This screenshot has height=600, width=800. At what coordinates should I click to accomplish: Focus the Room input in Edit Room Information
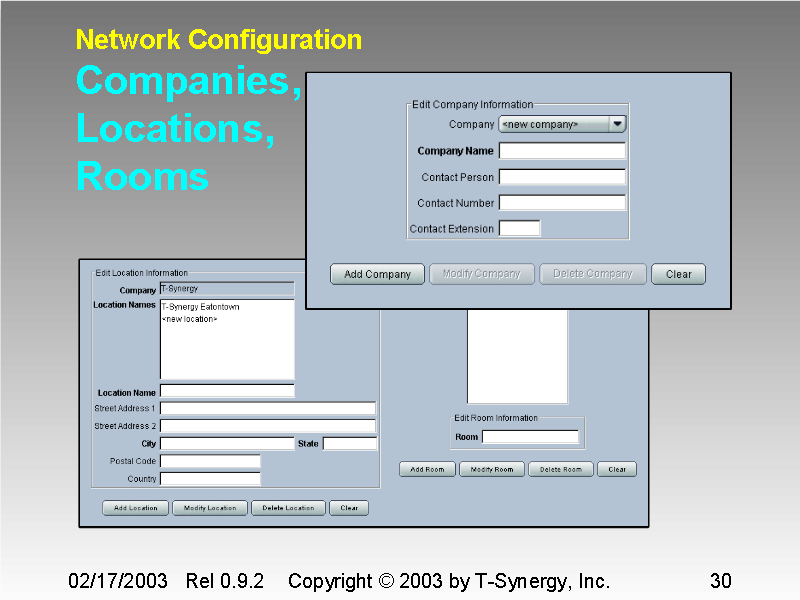pos(530,437)
